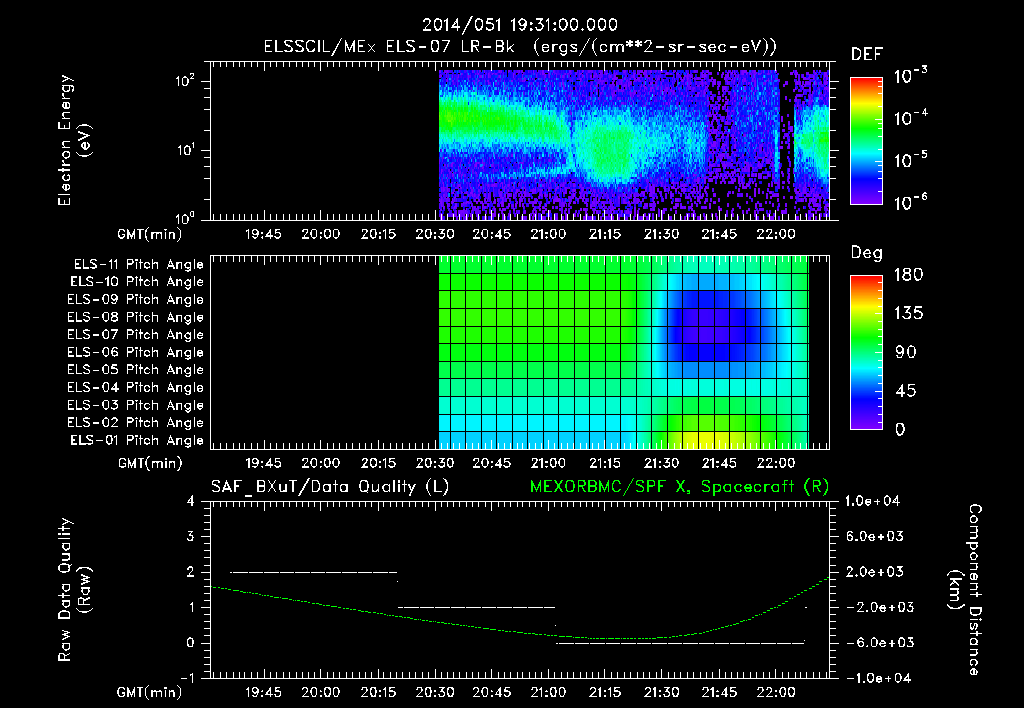Image resolution: width=1024 pixels, height=708 pixels.
Task: Click the Deg colorbar label
Action: coord(866,253)
